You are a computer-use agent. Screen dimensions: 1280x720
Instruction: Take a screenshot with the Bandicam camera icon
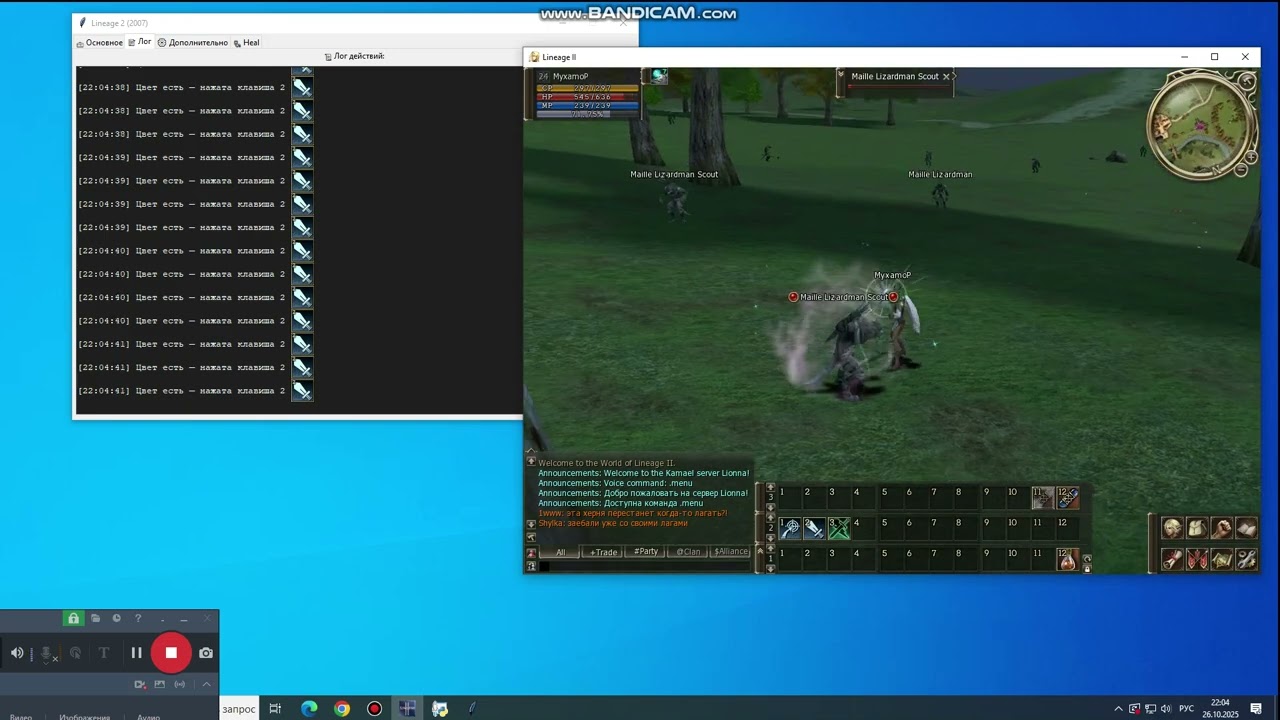(205, 653)
